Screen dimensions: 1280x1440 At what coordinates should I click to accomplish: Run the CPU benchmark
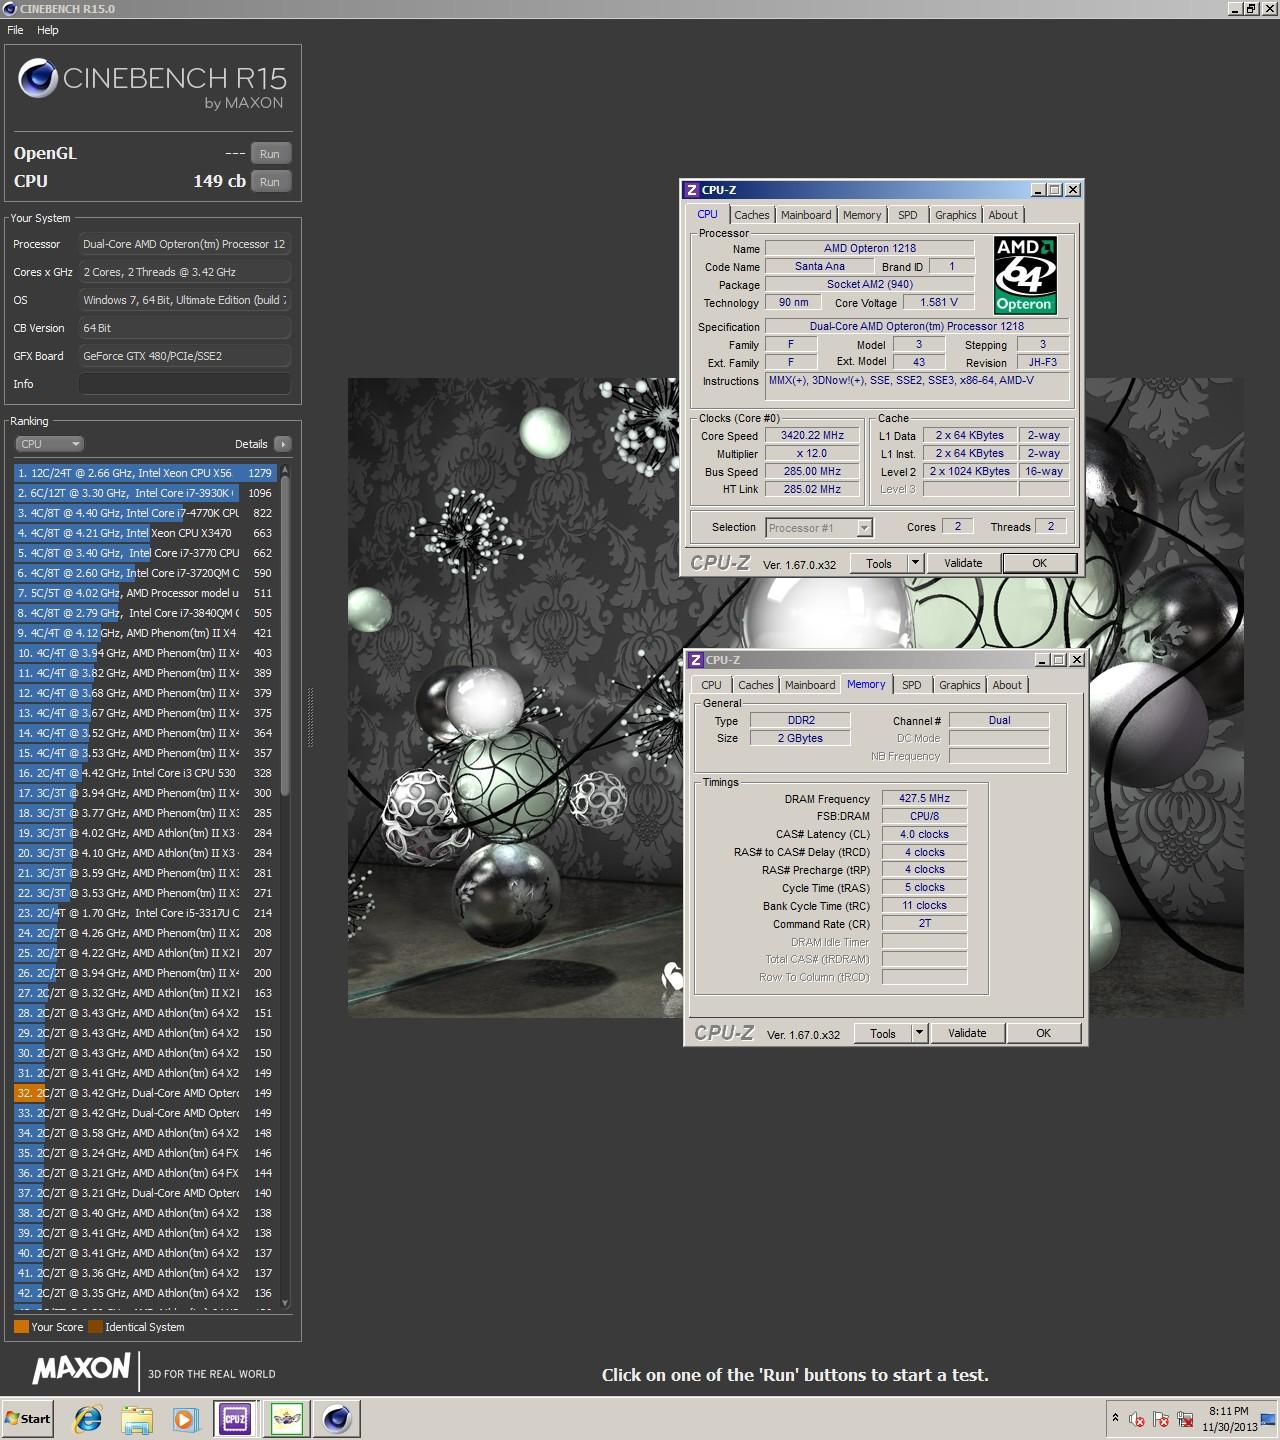(x=270, y=182)
